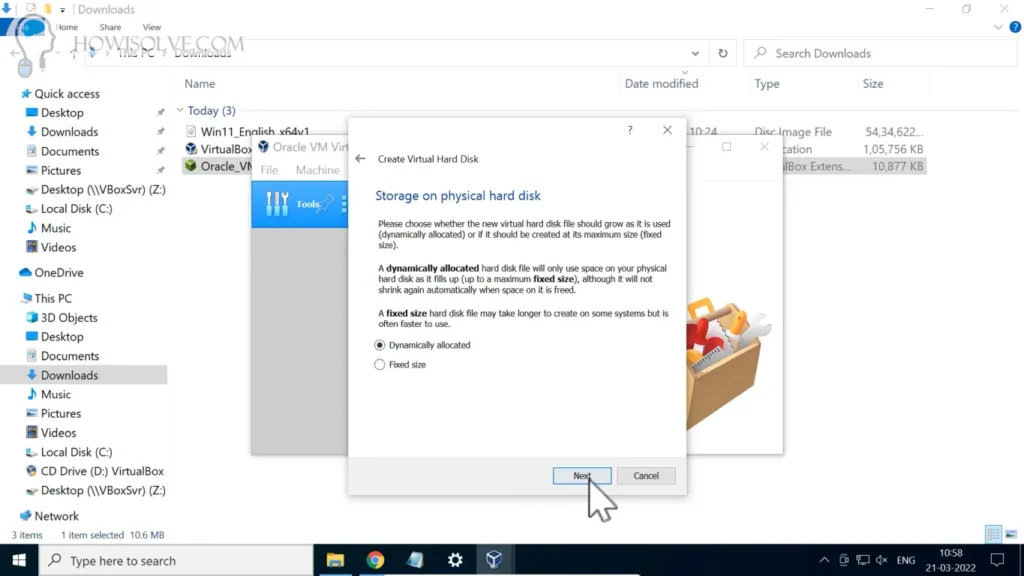Viewport: 1024px width, 576px height.
Task: Click the Search Downloads field
Action: pos(880,53)
